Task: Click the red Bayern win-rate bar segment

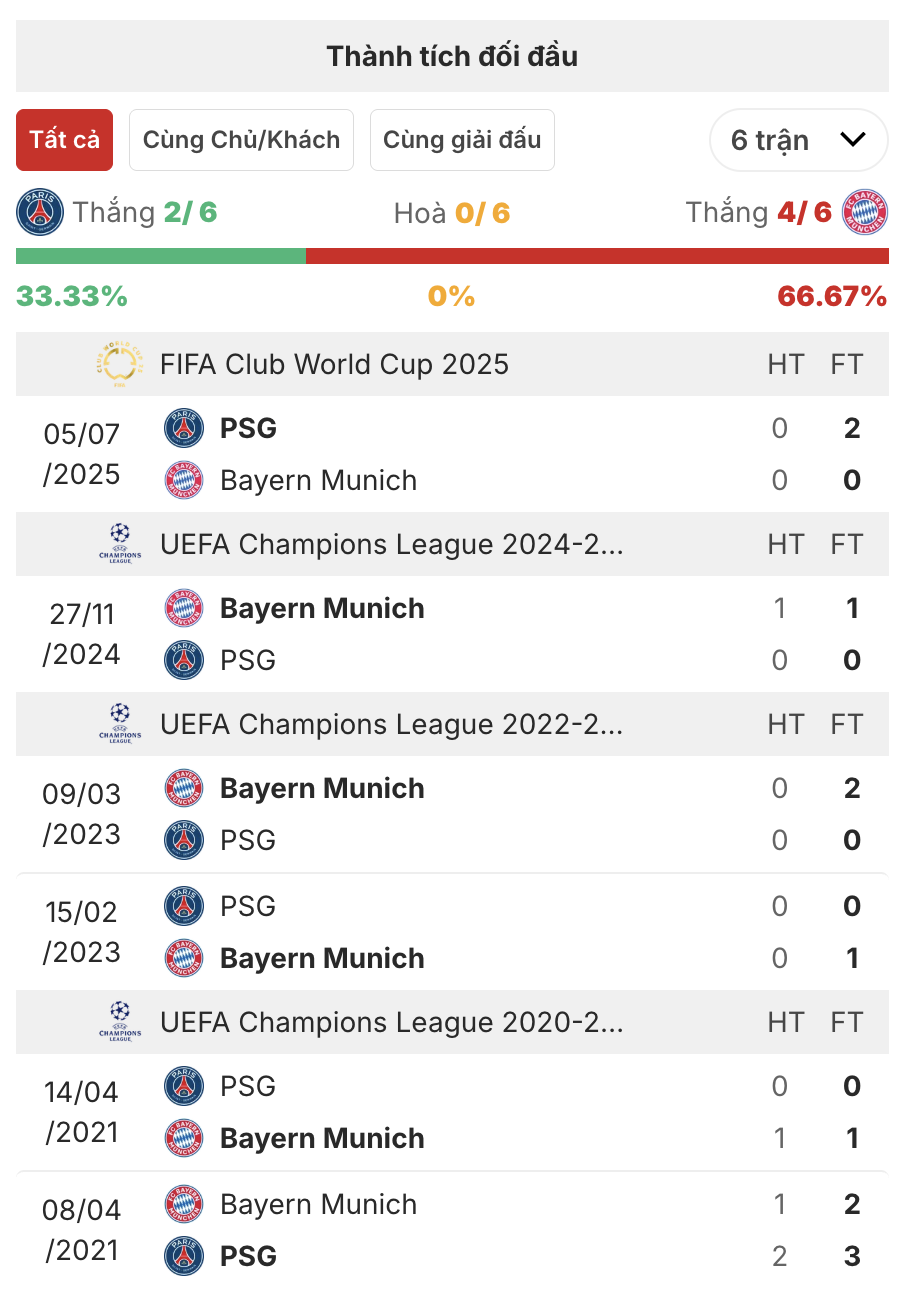Action: tap(597, 256)
